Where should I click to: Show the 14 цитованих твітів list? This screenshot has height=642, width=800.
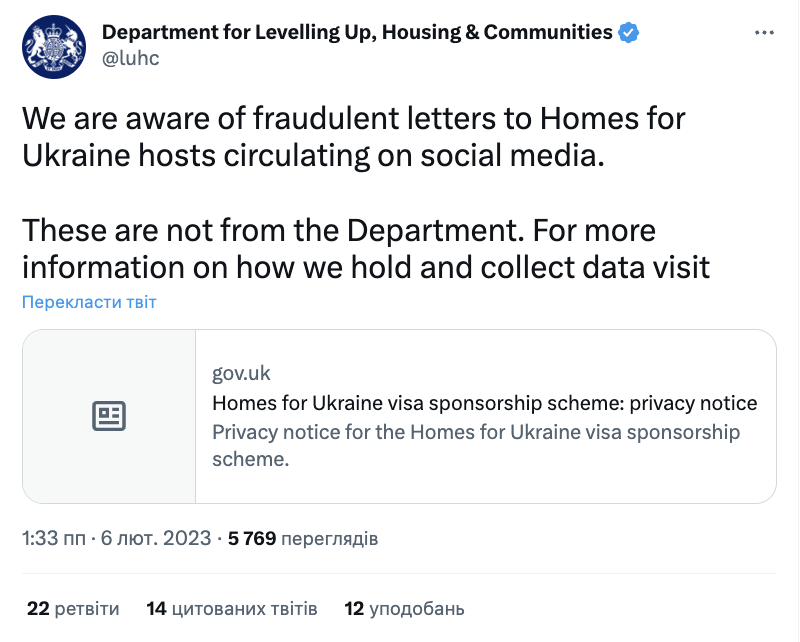pos(231,608)
